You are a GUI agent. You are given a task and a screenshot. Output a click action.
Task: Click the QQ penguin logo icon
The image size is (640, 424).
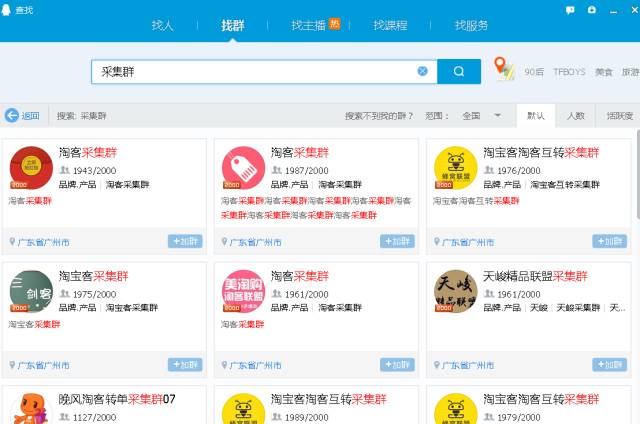[6, 9]
